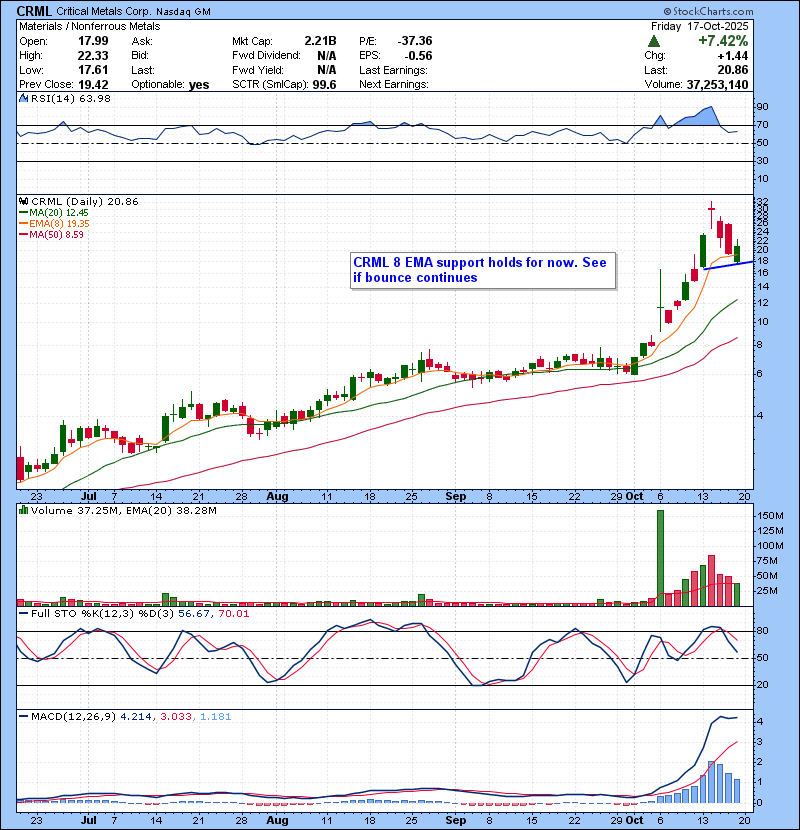Click the Fwd Dividend N/A value
The image size is (800, 830).
pyautogui.click(x=327, y=56)
